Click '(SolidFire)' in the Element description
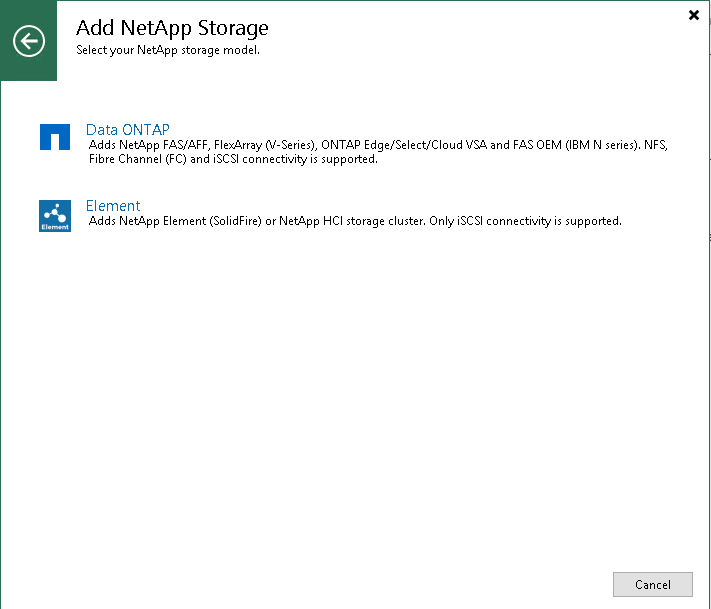This screenshot has width=711, height=609. (251, 221)
